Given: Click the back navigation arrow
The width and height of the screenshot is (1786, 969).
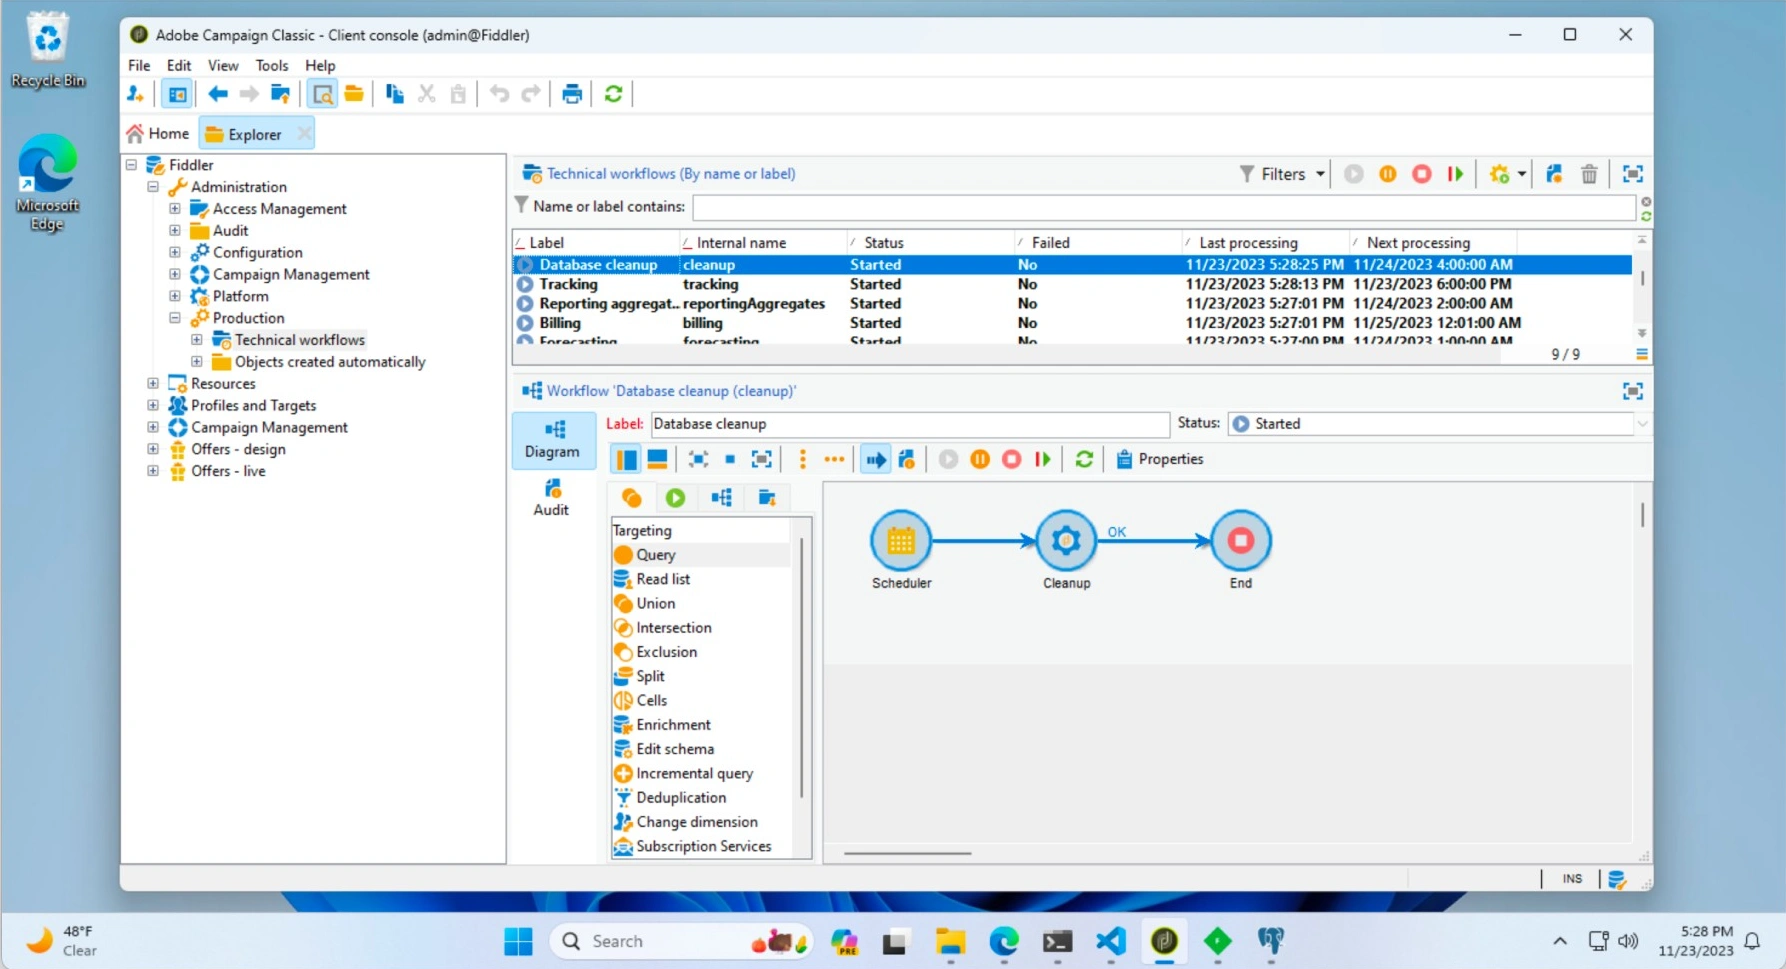Looking at the screenshot, I should pos(217,94).
